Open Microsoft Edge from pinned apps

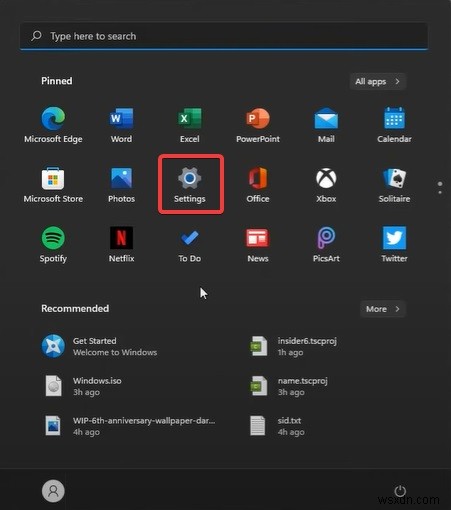point(53,125)
